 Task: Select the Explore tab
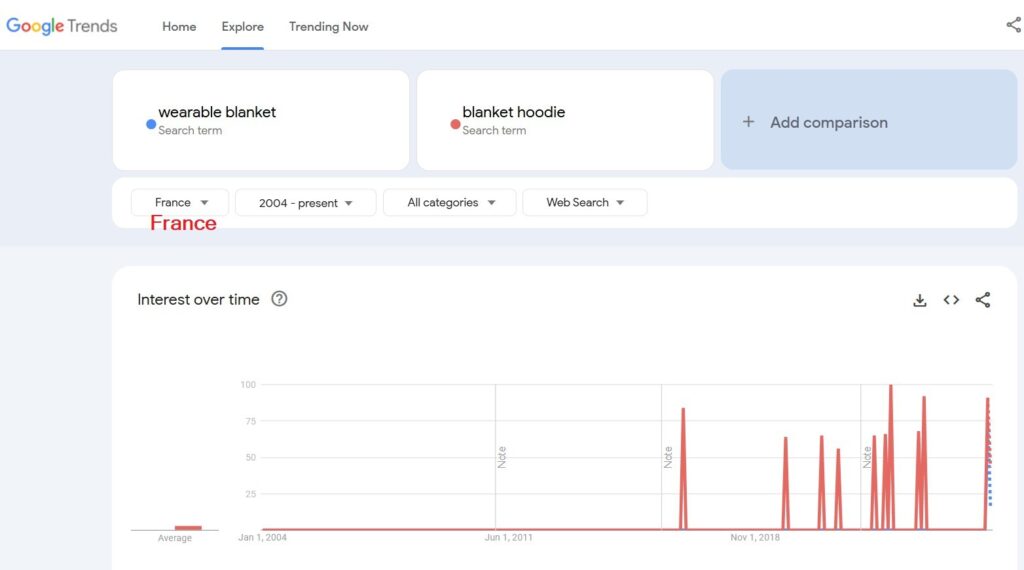(243, 26)
